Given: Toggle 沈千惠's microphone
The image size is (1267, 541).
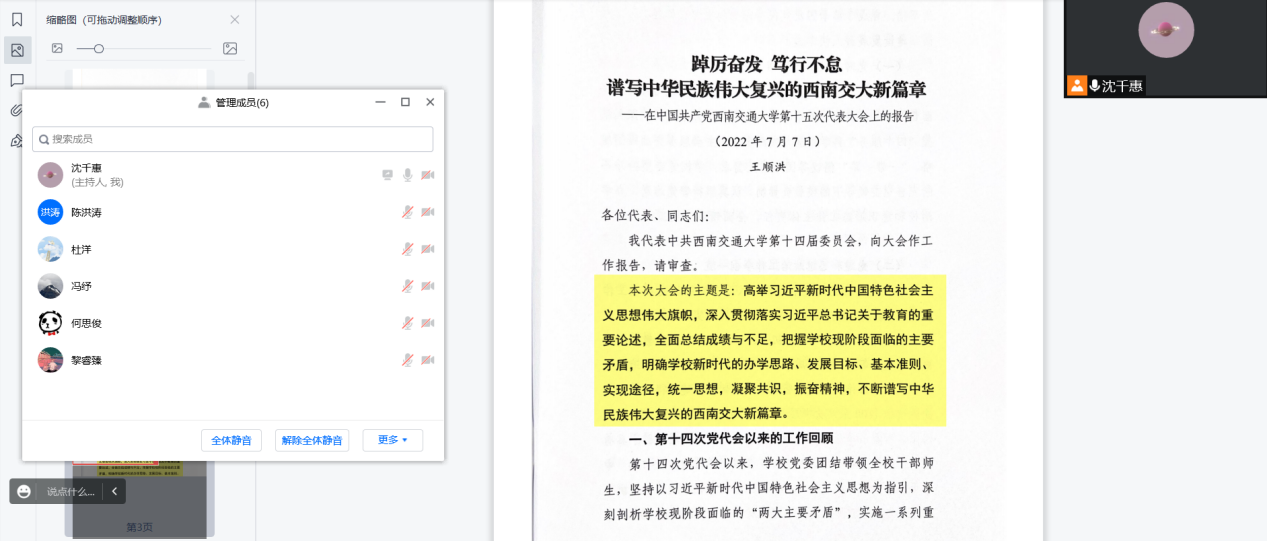Looking at the screenshot, I should (x=408, y=175).
